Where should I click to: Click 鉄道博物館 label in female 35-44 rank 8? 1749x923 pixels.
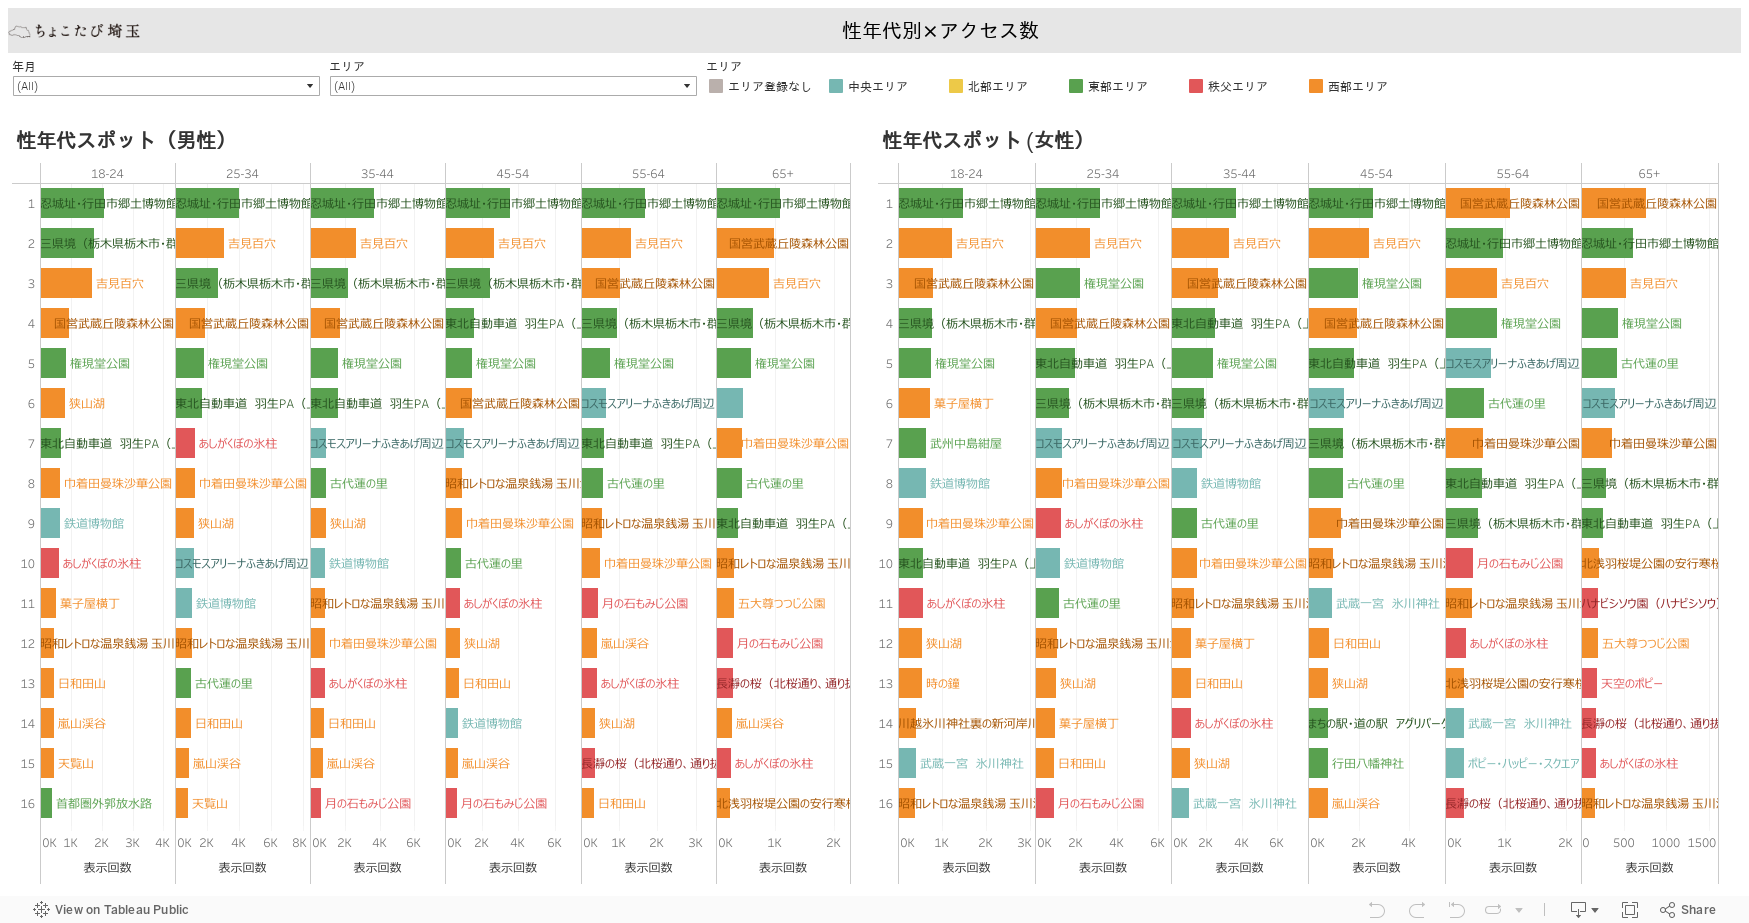tap(1231, 483)
